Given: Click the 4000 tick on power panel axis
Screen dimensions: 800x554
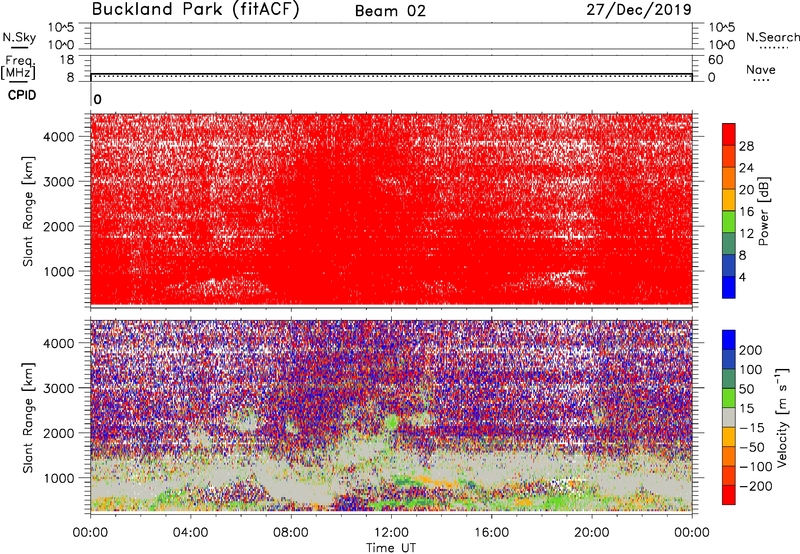Looking at the screenshot, I should click(59, 137).
